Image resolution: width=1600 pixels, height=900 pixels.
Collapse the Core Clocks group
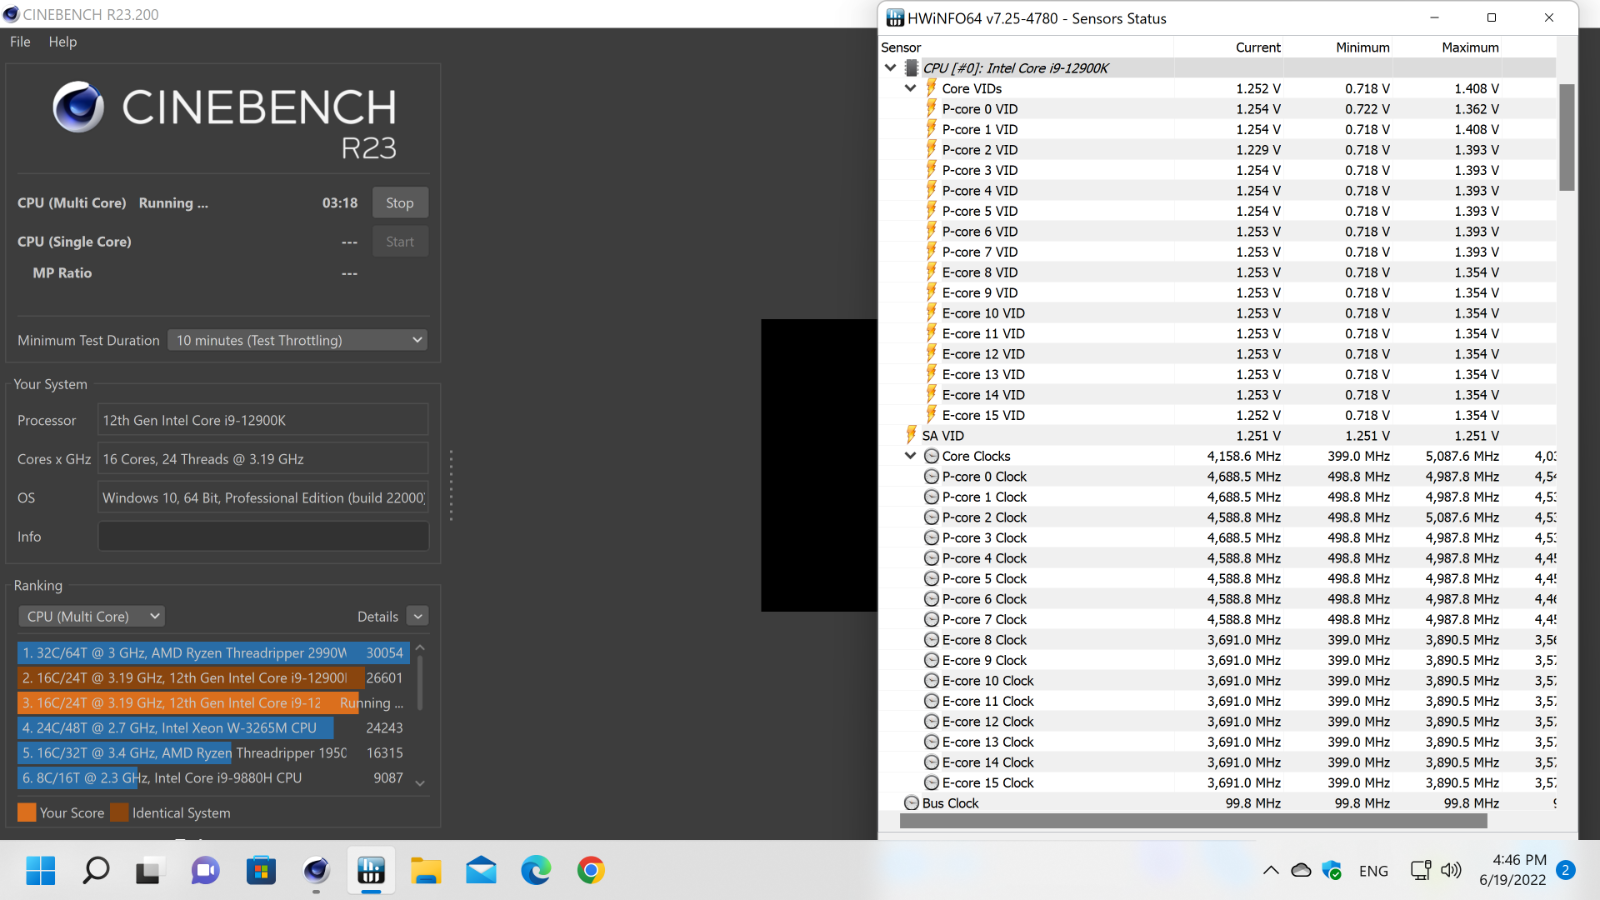click(910, 456)
